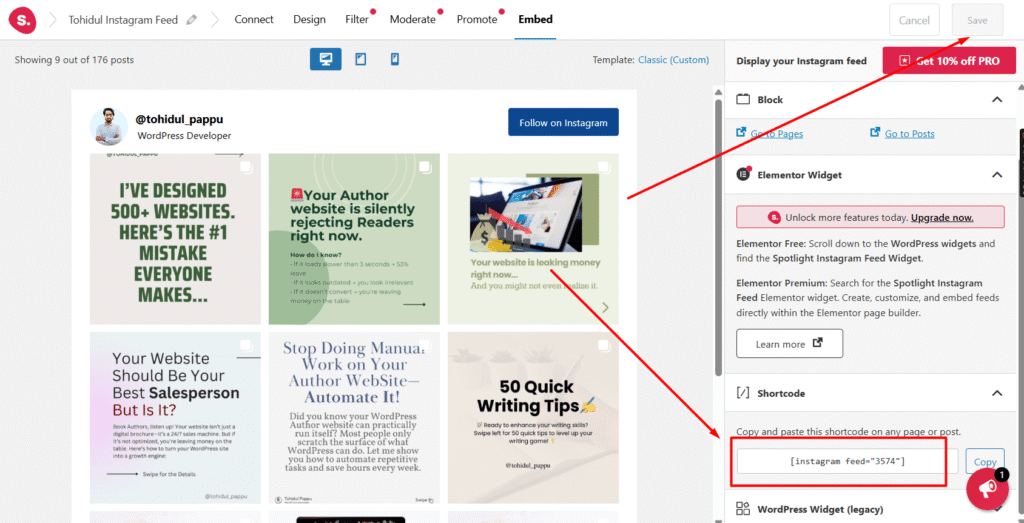
Task: Open the 50 Quick Writing Tips post
Action: click(x=533, y=418)
